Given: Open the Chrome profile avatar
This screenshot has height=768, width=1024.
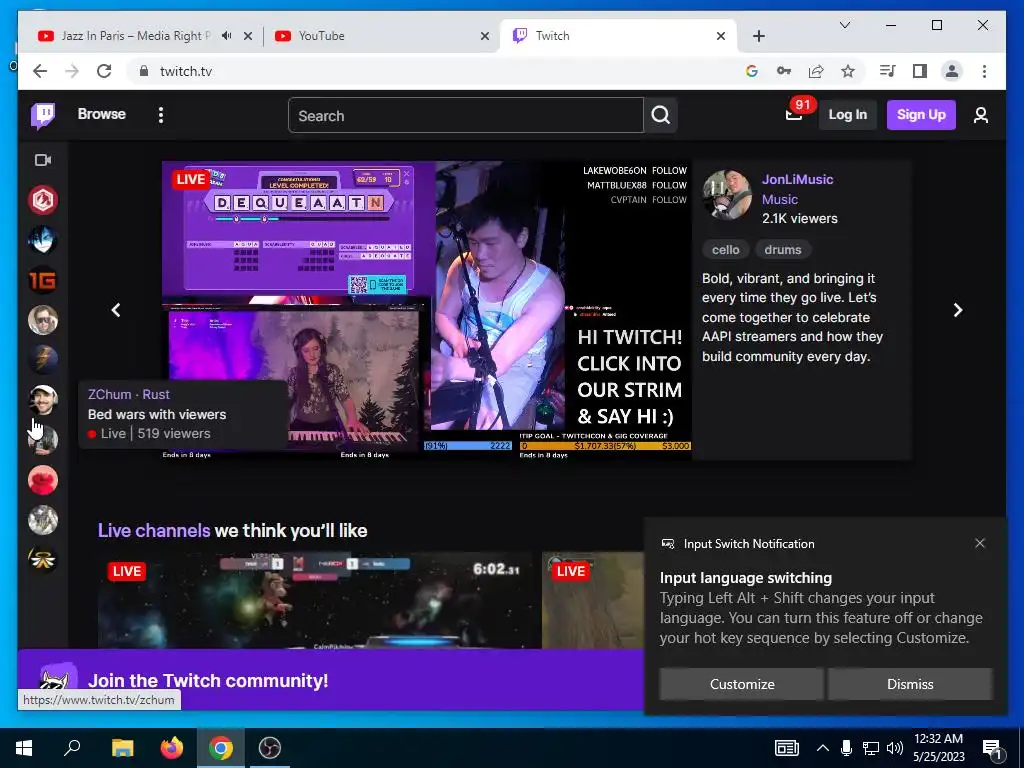Looking at the screenshot, I should tap(952, 71).
